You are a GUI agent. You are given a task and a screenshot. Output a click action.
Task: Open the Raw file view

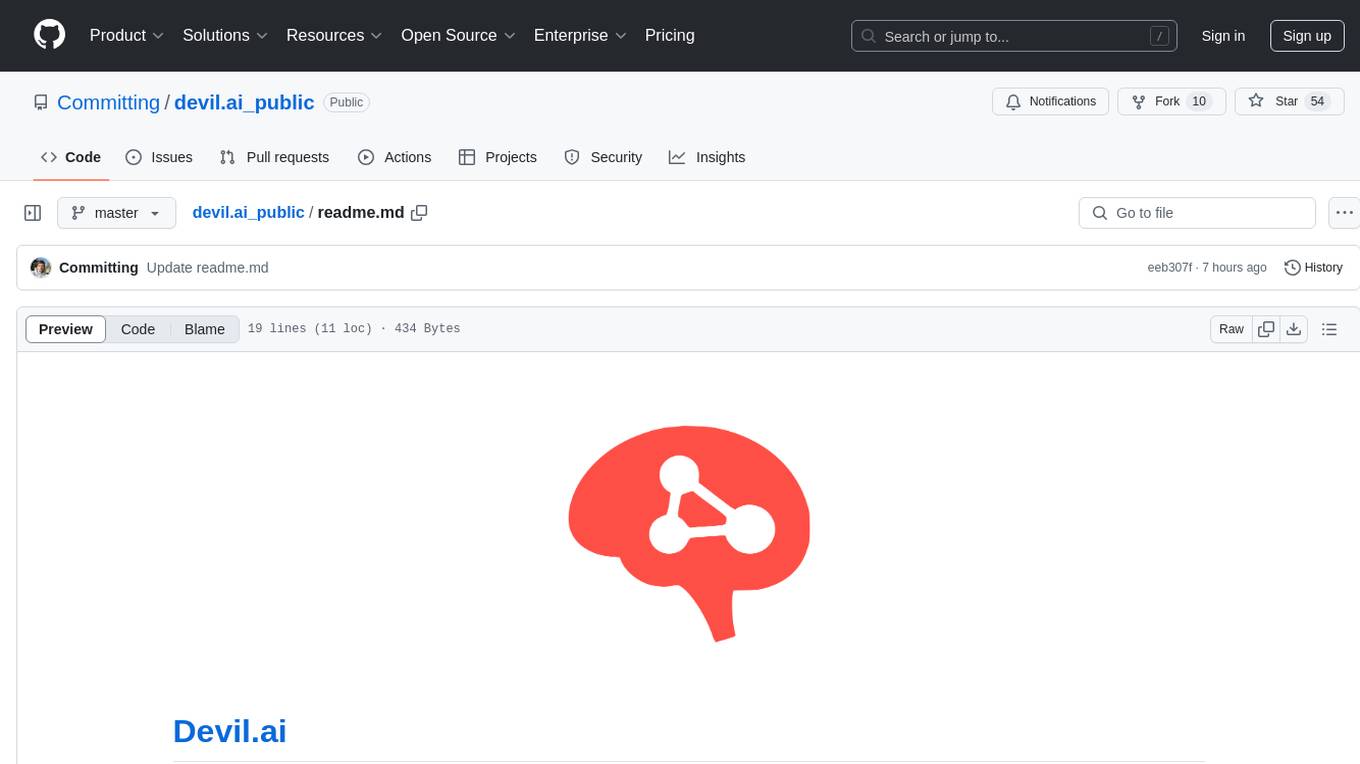point(1231,329)
